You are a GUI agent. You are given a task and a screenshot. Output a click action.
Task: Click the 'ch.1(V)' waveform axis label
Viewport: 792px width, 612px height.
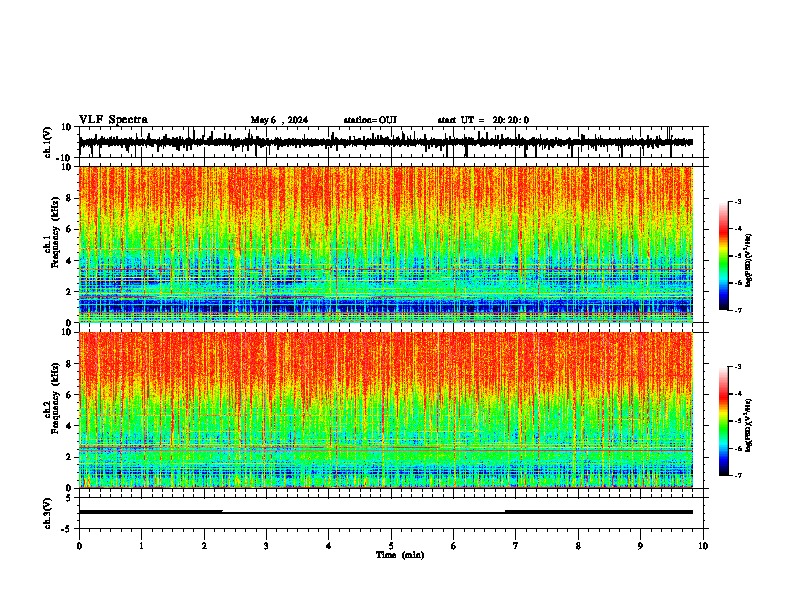tap(48, 142)
